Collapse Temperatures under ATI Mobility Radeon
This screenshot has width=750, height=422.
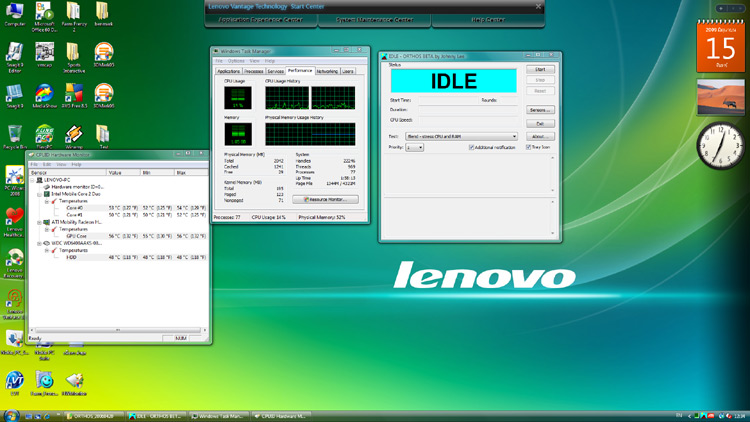tap(47, 230)
